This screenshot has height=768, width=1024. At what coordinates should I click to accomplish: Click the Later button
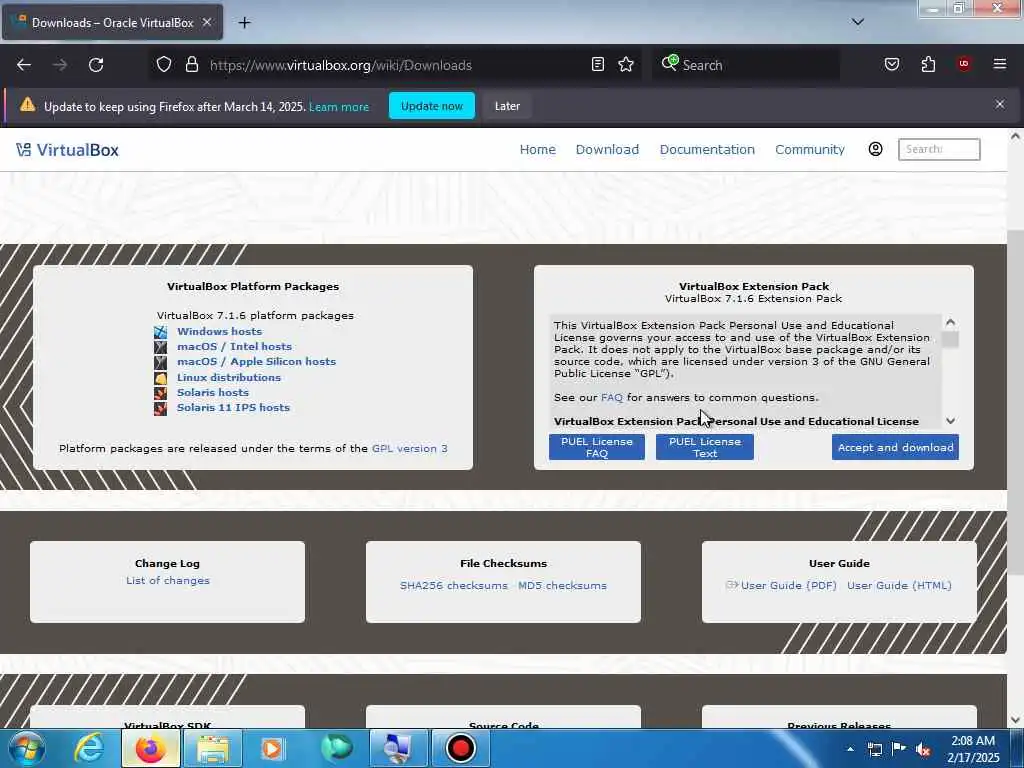click(x=507, y=106)
